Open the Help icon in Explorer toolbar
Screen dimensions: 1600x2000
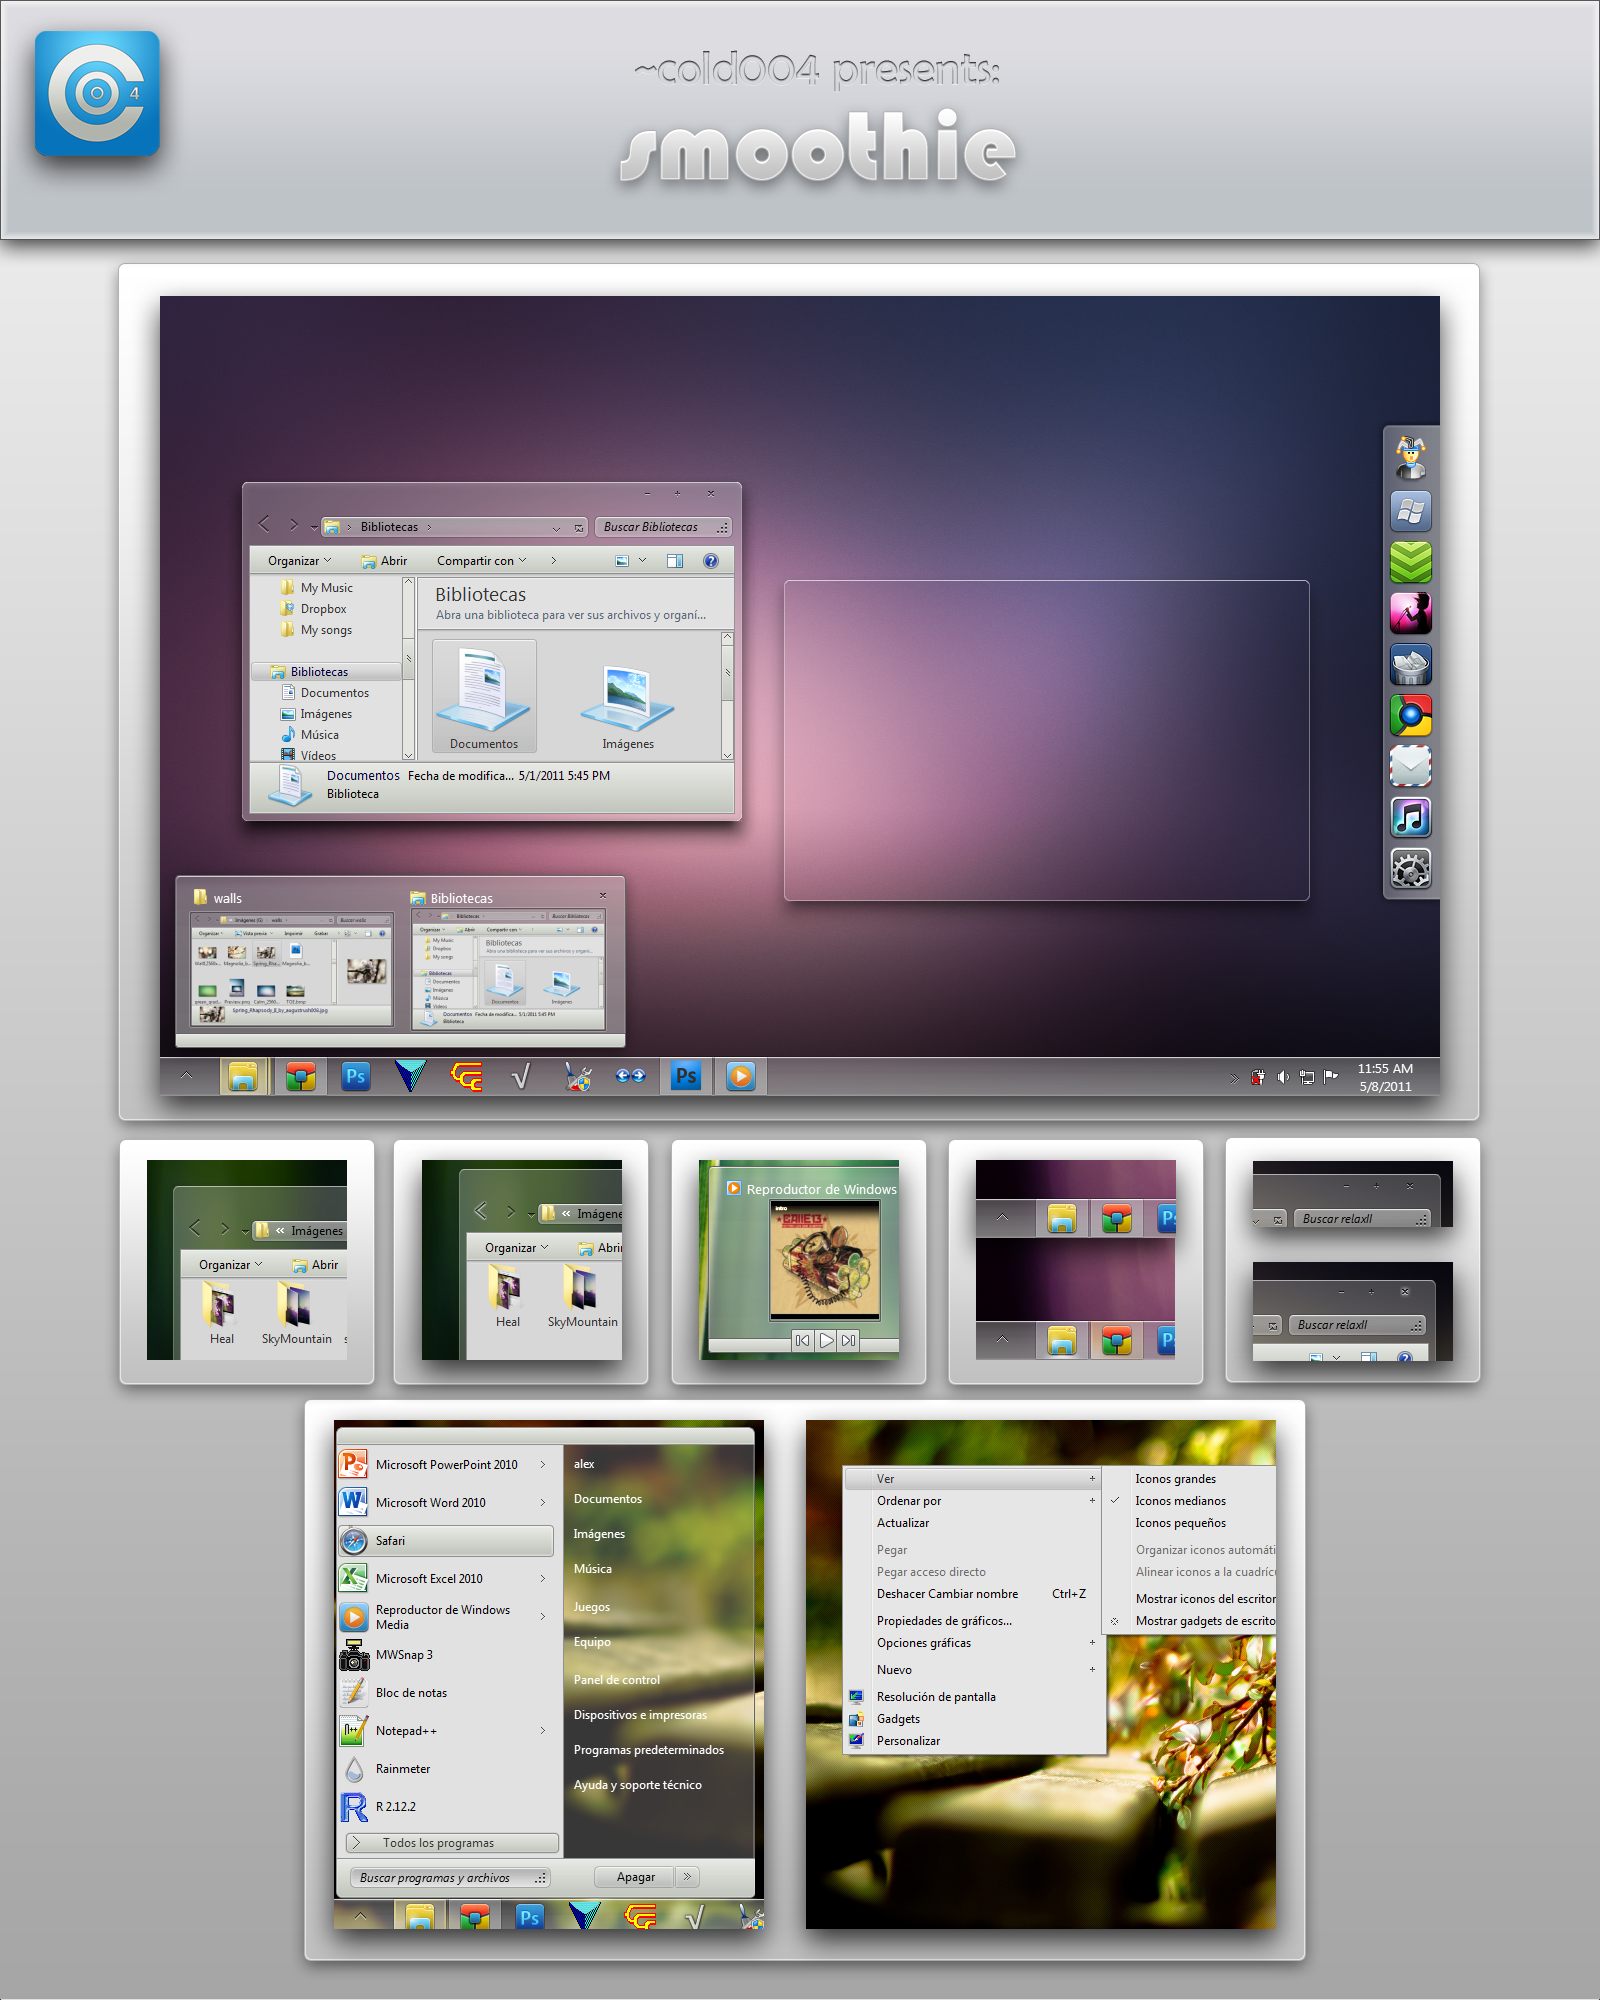(x=710, y=561)
